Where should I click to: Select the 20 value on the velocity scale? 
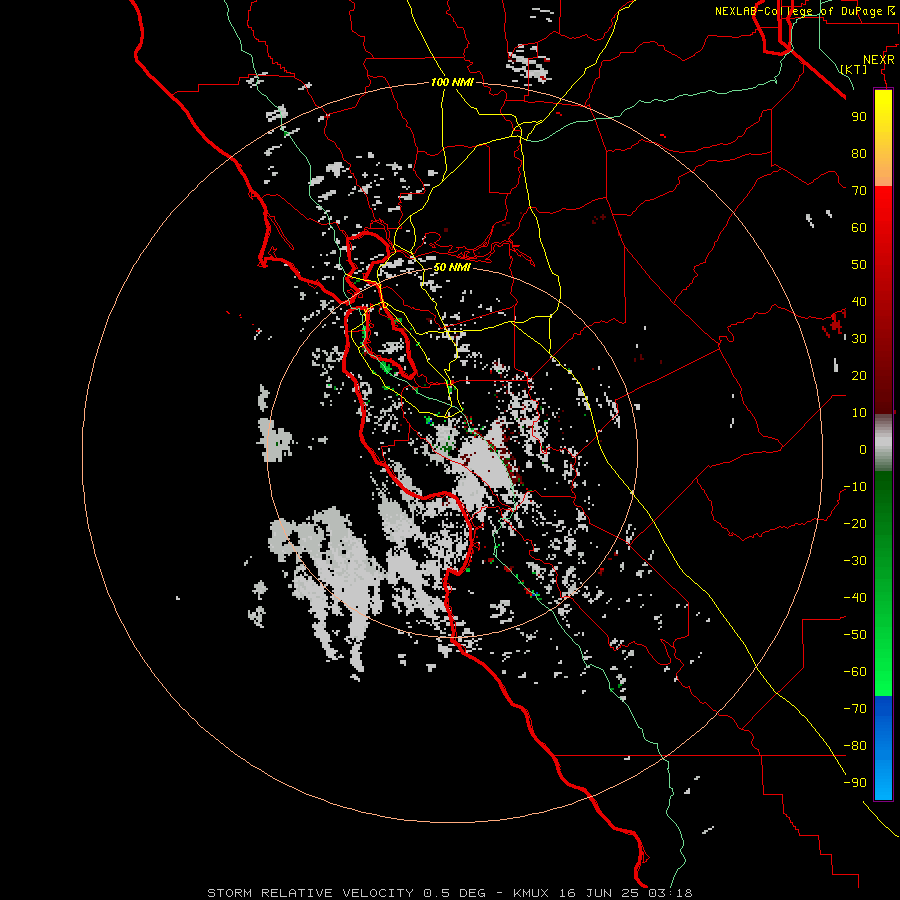pyautogui.click(x=859, y=375)
